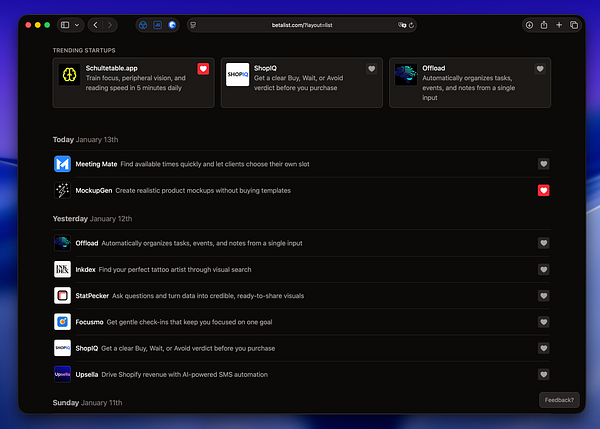Open the Feedback? button

coord(559,400)
